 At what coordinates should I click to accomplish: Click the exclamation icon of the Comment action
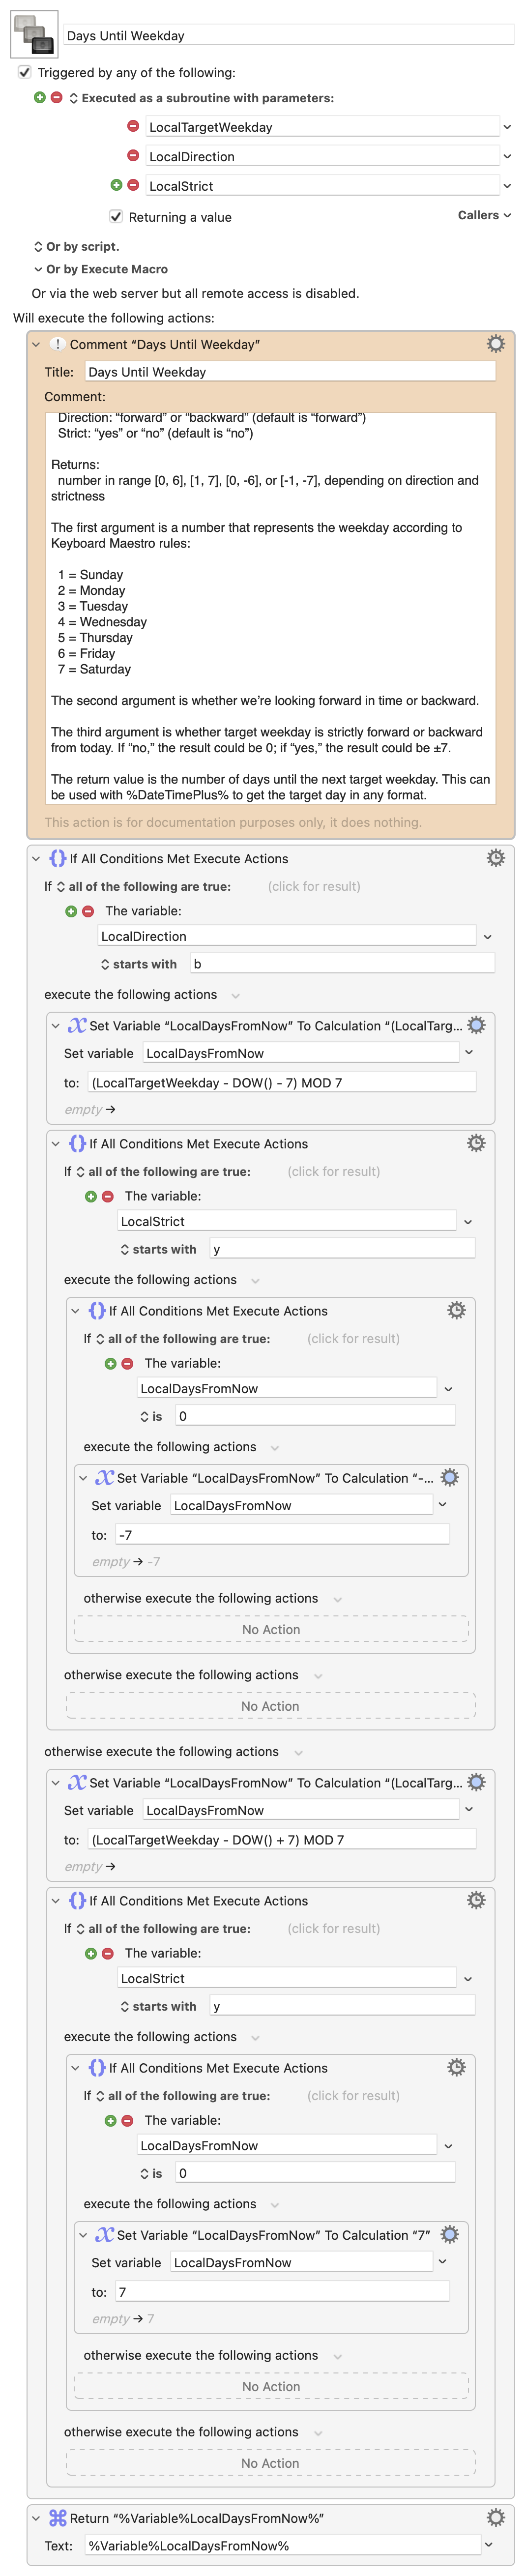pos(57,344)
